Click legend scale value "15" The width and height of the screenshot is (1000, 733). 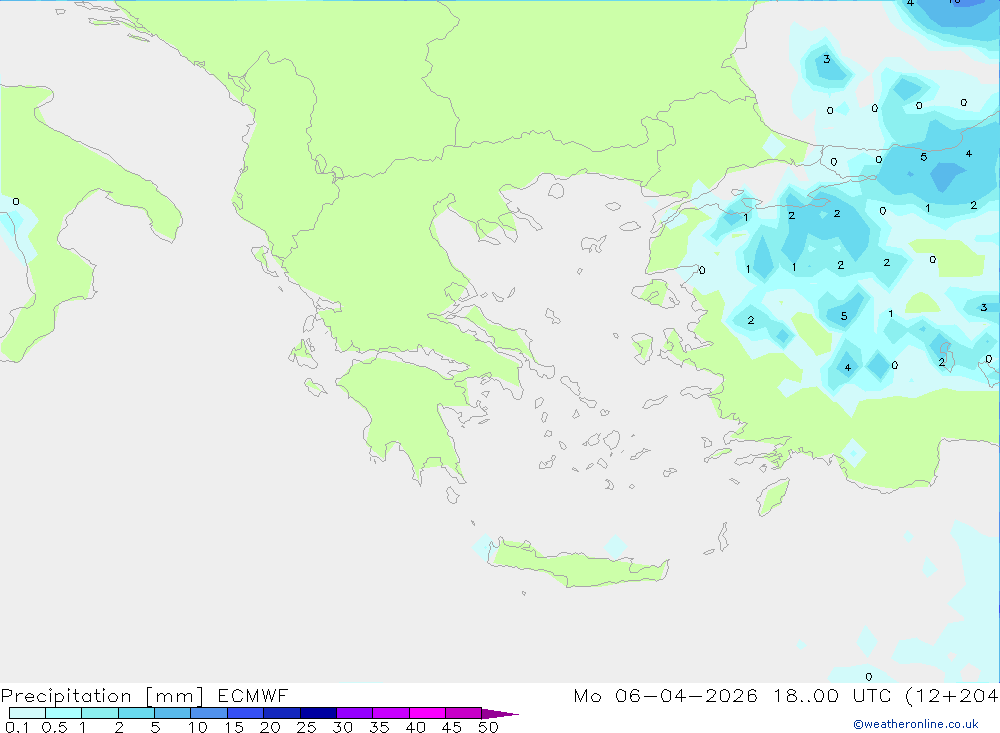(x=234, y=727)
